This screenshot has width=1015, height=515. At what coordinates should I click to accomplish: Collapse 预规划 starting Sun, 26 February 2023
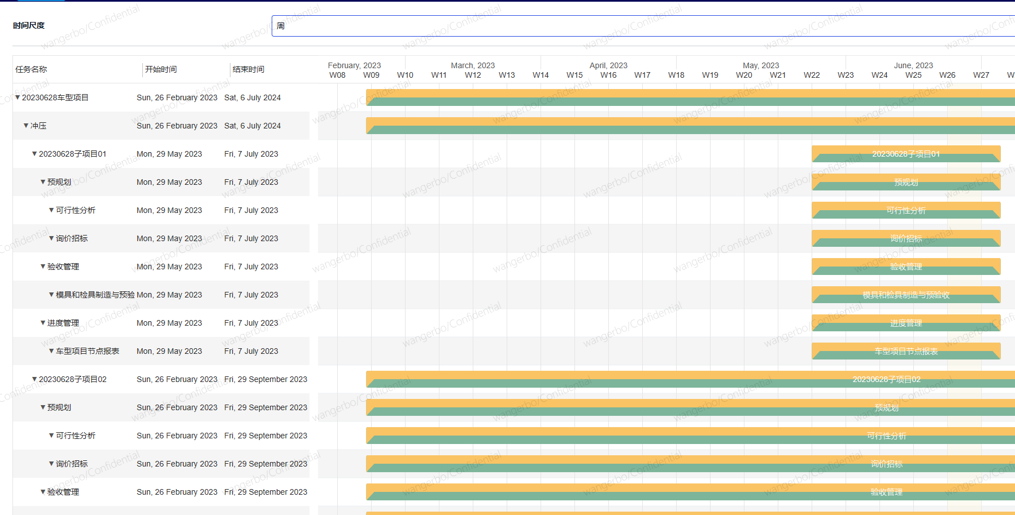click(43, 407)
